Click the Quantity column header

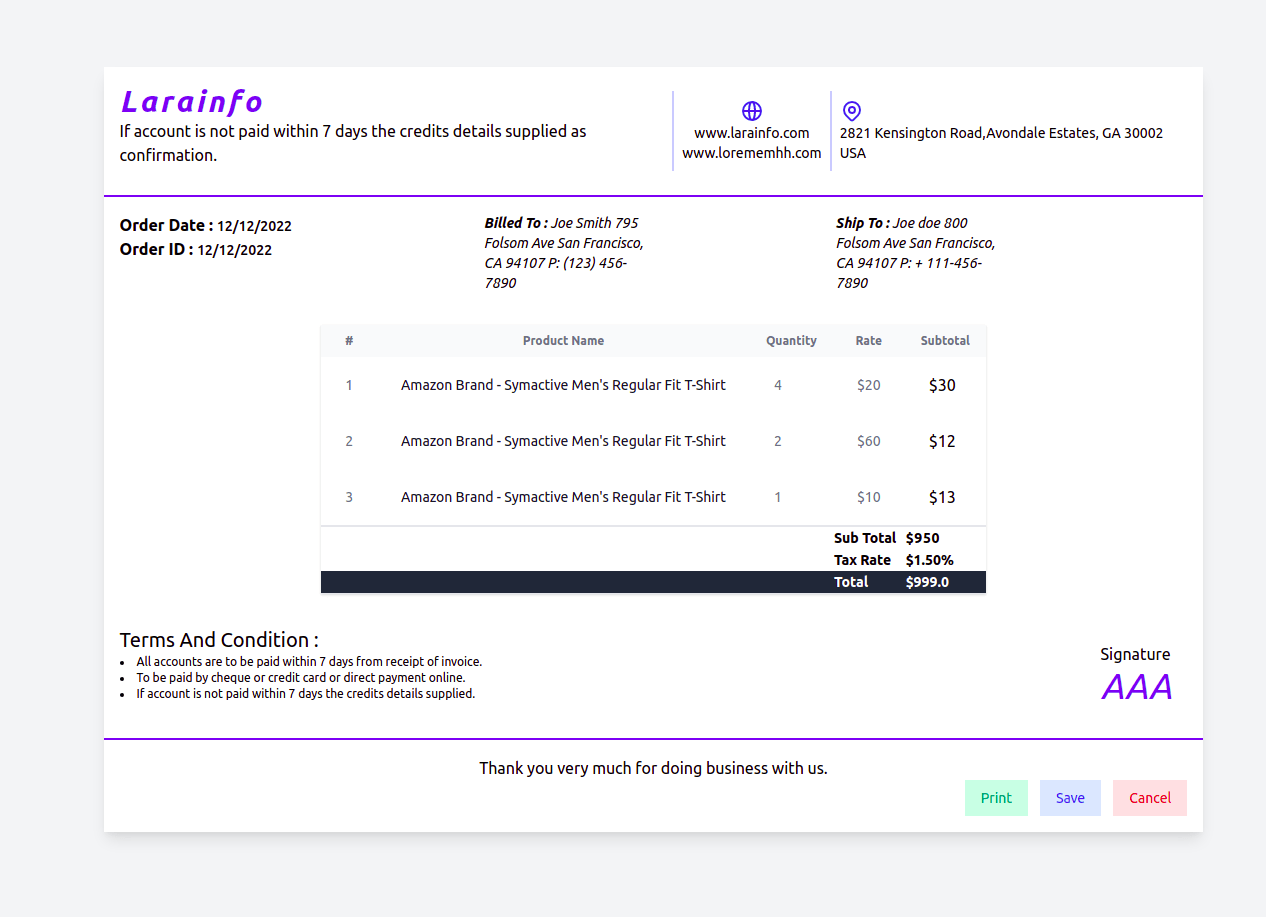[x=791, y=340]
